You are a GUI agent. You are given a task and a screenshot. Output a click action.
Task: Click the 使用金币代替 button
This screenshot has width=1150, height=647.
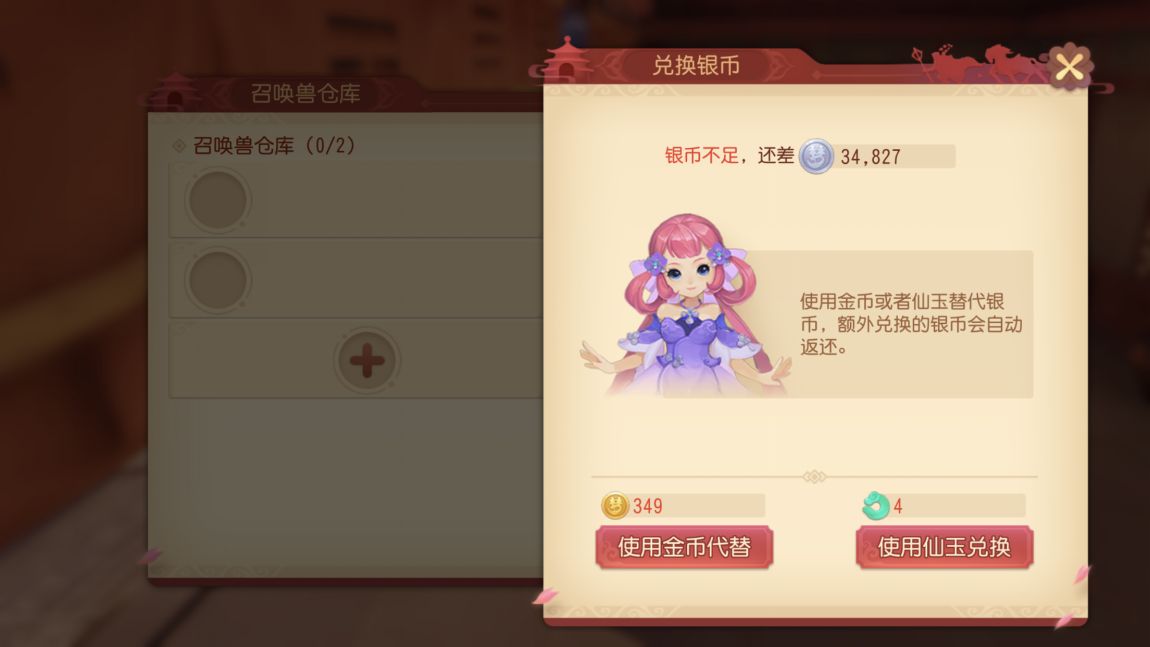pyautogui.click(x=684, y=547)
